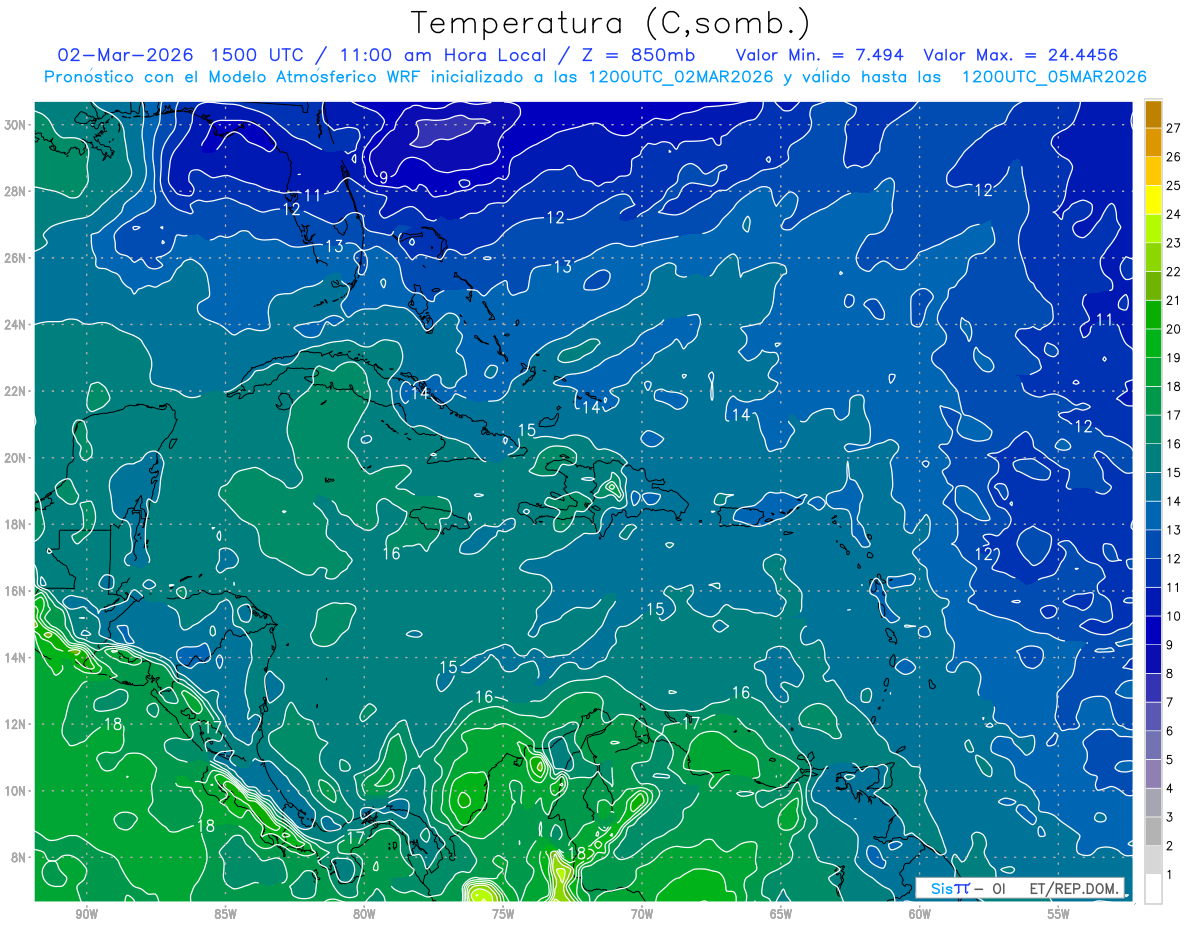Click the color scale label '16'
The height and width of the screenshot is (927, 1200).
tap(1174, 444)
